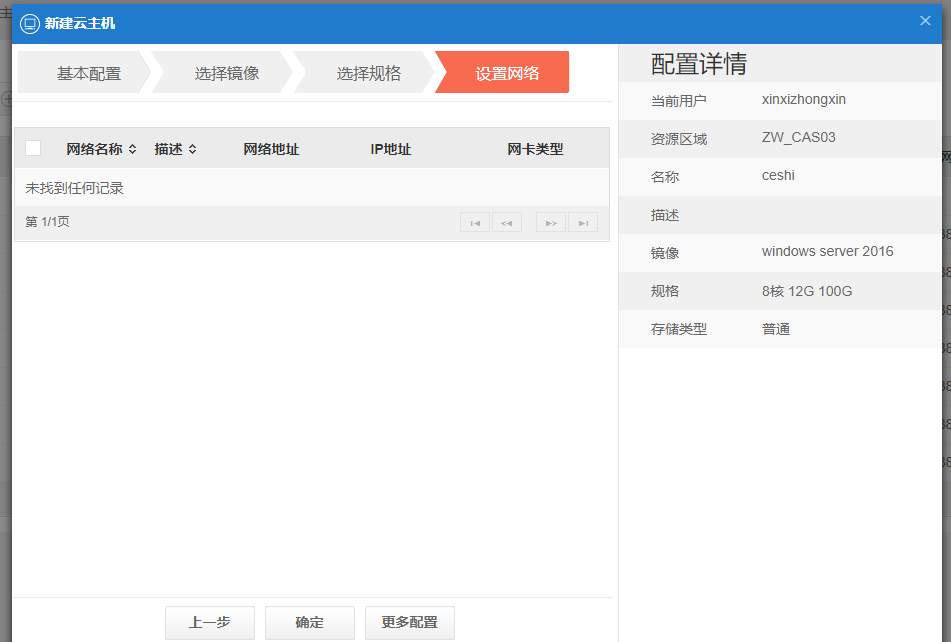This screenshot has width=951, height=642.
Task: Go to previous page of network list
Action: pos(506,222)
